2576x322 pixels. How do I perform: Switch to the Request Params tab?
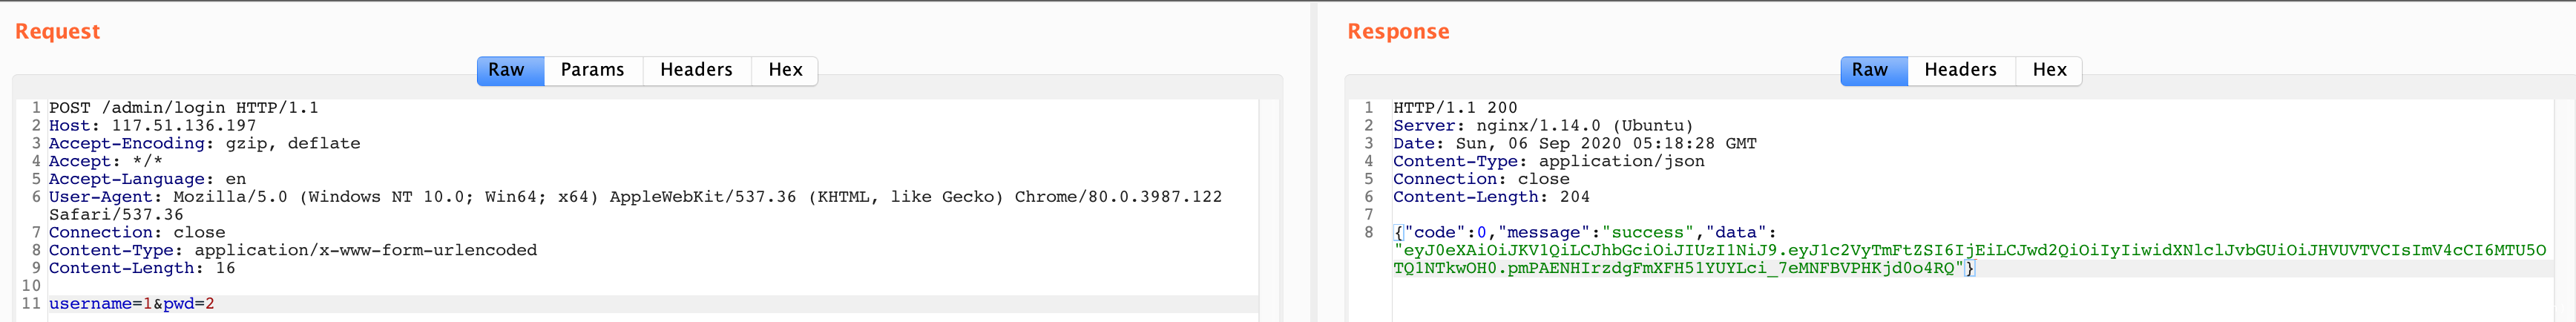coord(592,70)
